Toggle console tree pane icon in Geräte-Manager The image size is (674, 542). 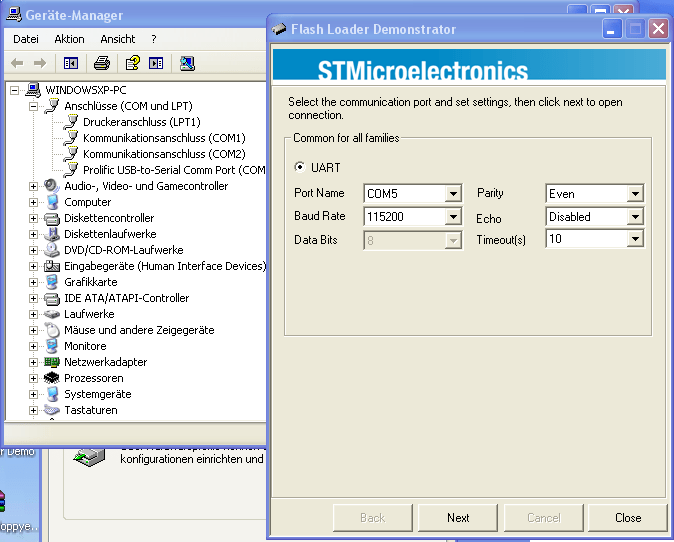point(71,64)
